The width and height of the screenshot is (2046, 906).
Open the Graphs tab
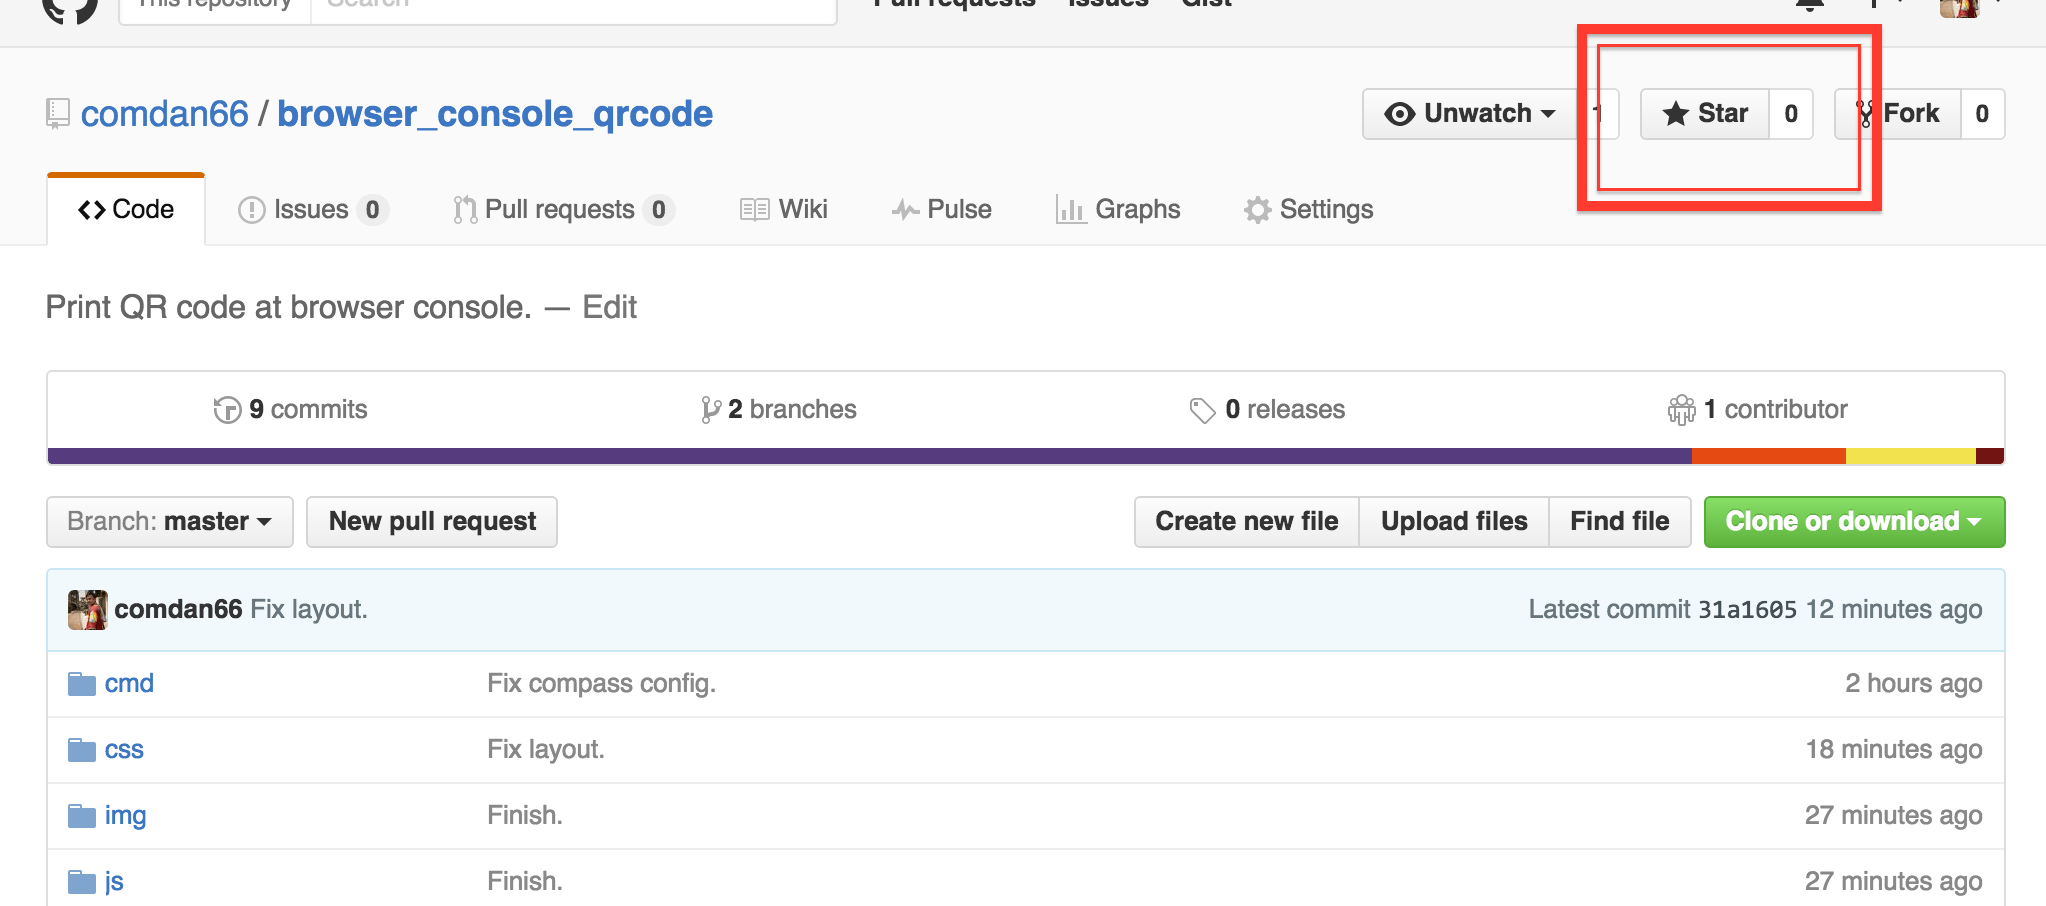click(x=1118, y=209)
